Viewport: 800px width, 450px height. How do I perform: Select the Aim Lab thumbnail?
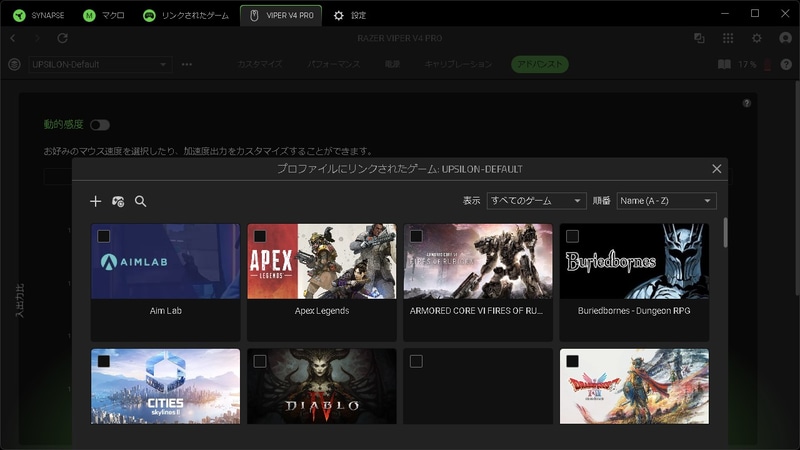pos(165,261)
